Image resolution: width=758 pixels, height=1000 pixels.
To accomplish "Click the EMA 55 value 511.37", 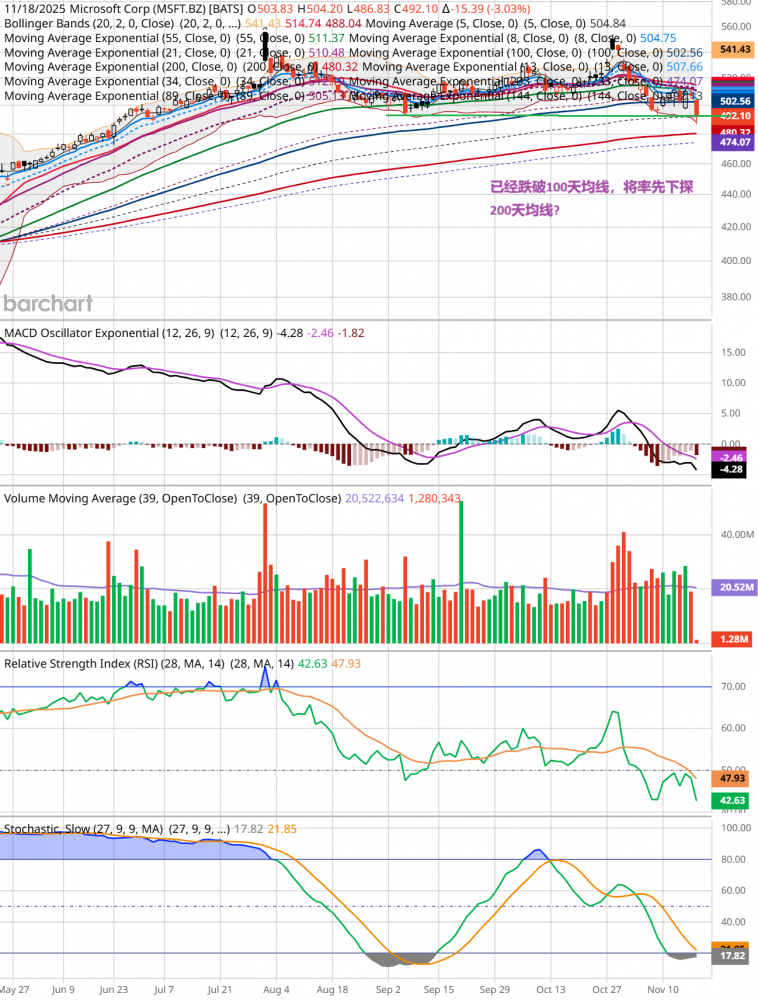I will coord(327,38).
